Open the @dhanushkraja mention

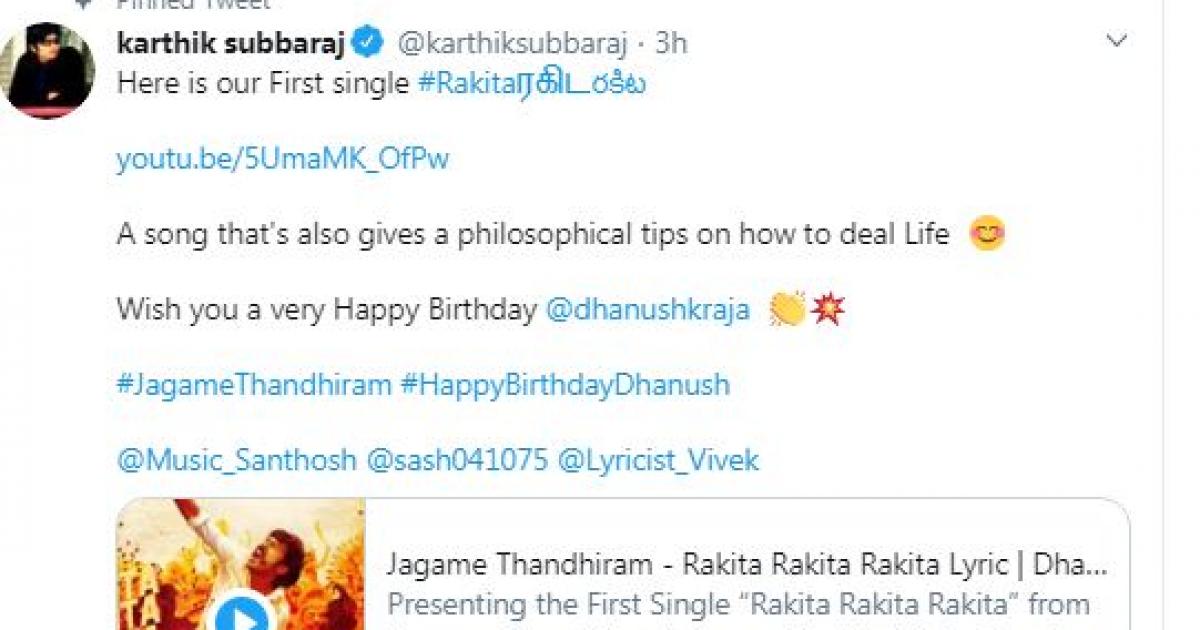[x=648, y=310]
